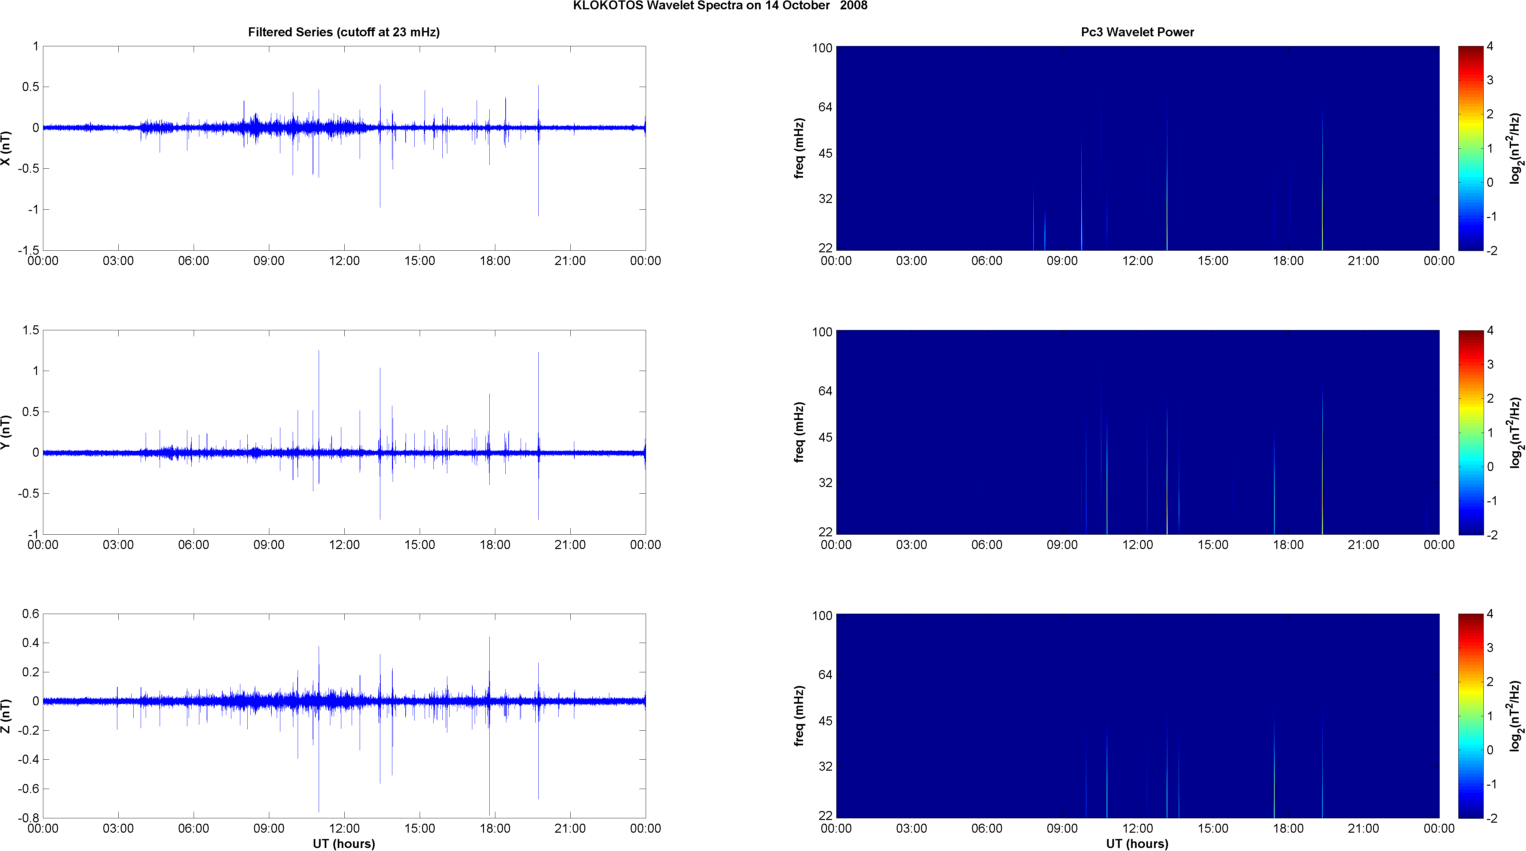This screenshot has width=1526, height=851.
Task: Click the KLOKOTOS Wavelet Spectra figure title
Action: coord(720,6)
